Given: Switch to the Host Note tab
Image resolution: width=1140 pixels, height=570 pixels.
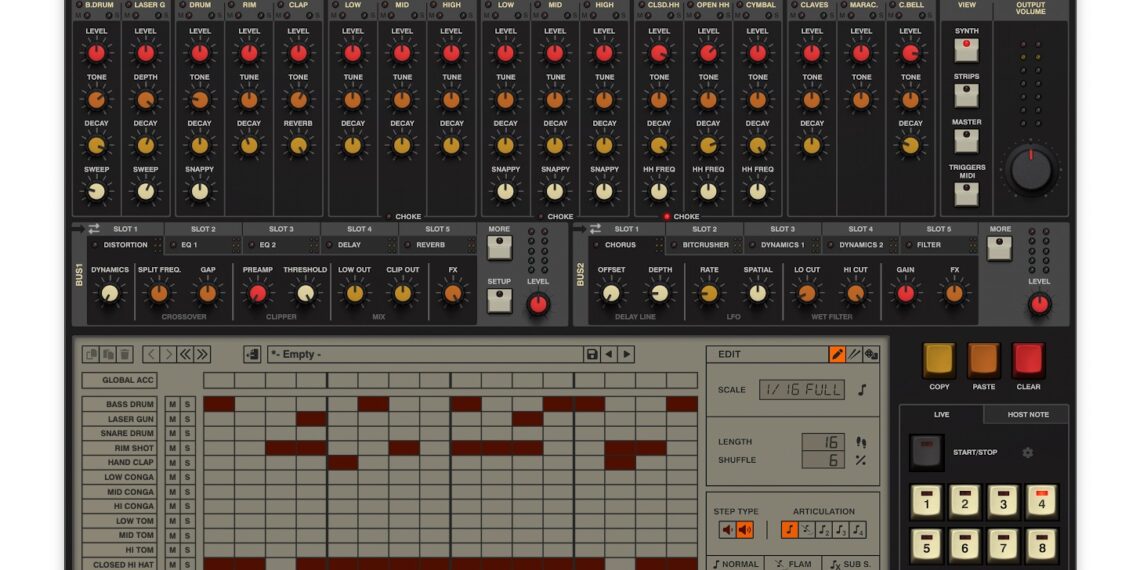Looking at the screenshot, I should click(1027, 414).
